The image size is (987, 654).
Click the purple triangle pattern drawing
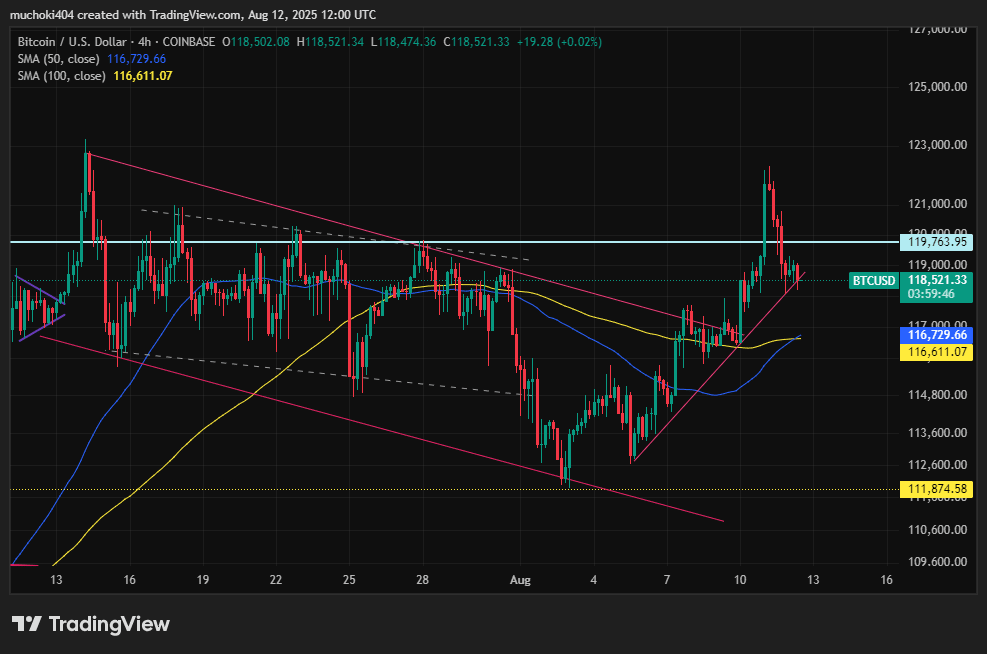40,308
